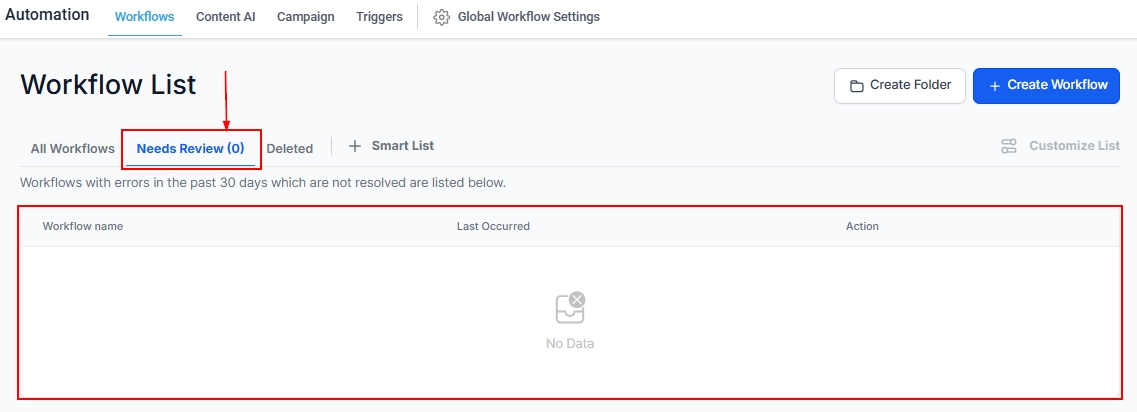The width and height of the screenshot is (1137, 412).
Task: Switch to the Content AI tab
Action: 225,17
